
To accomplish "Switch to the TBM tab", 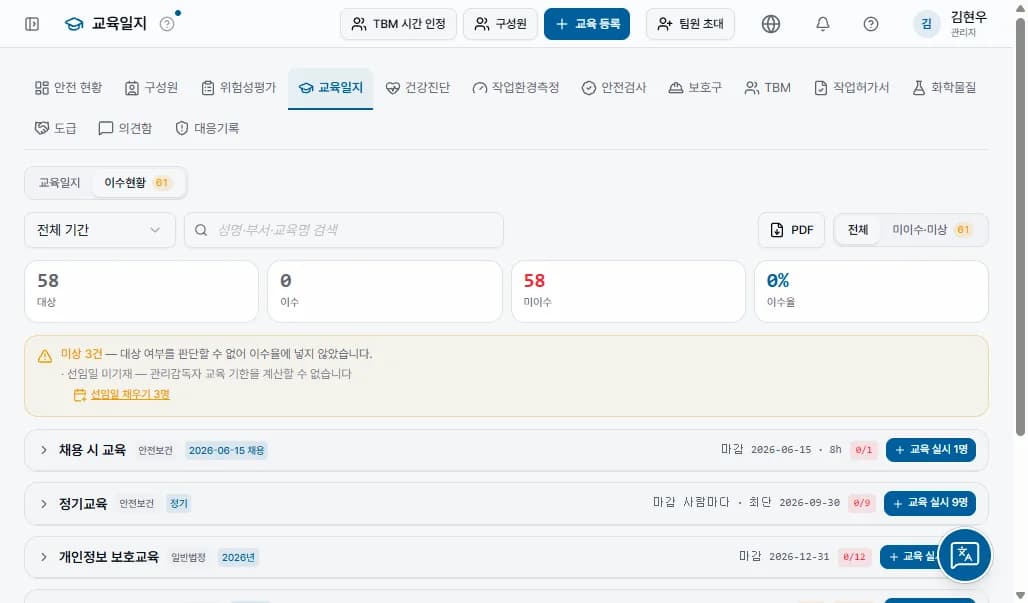I will pos(768,88).
